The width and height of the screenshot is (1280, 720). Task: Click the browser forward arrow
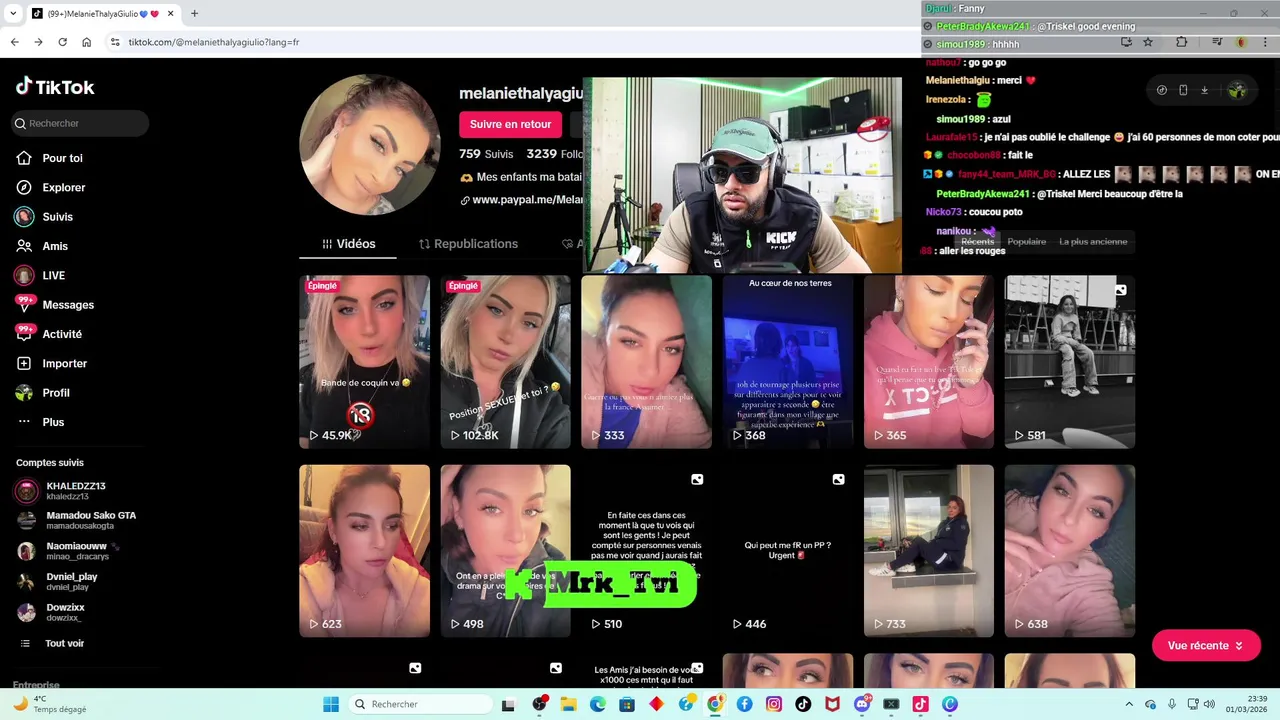(38, 42)
